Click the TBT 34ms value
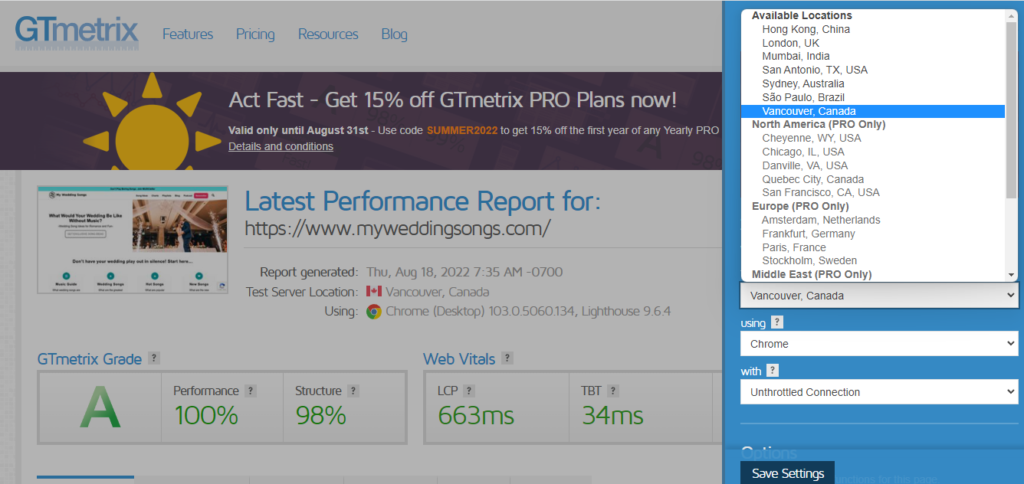1024x484 pixels. coord(612,415)
